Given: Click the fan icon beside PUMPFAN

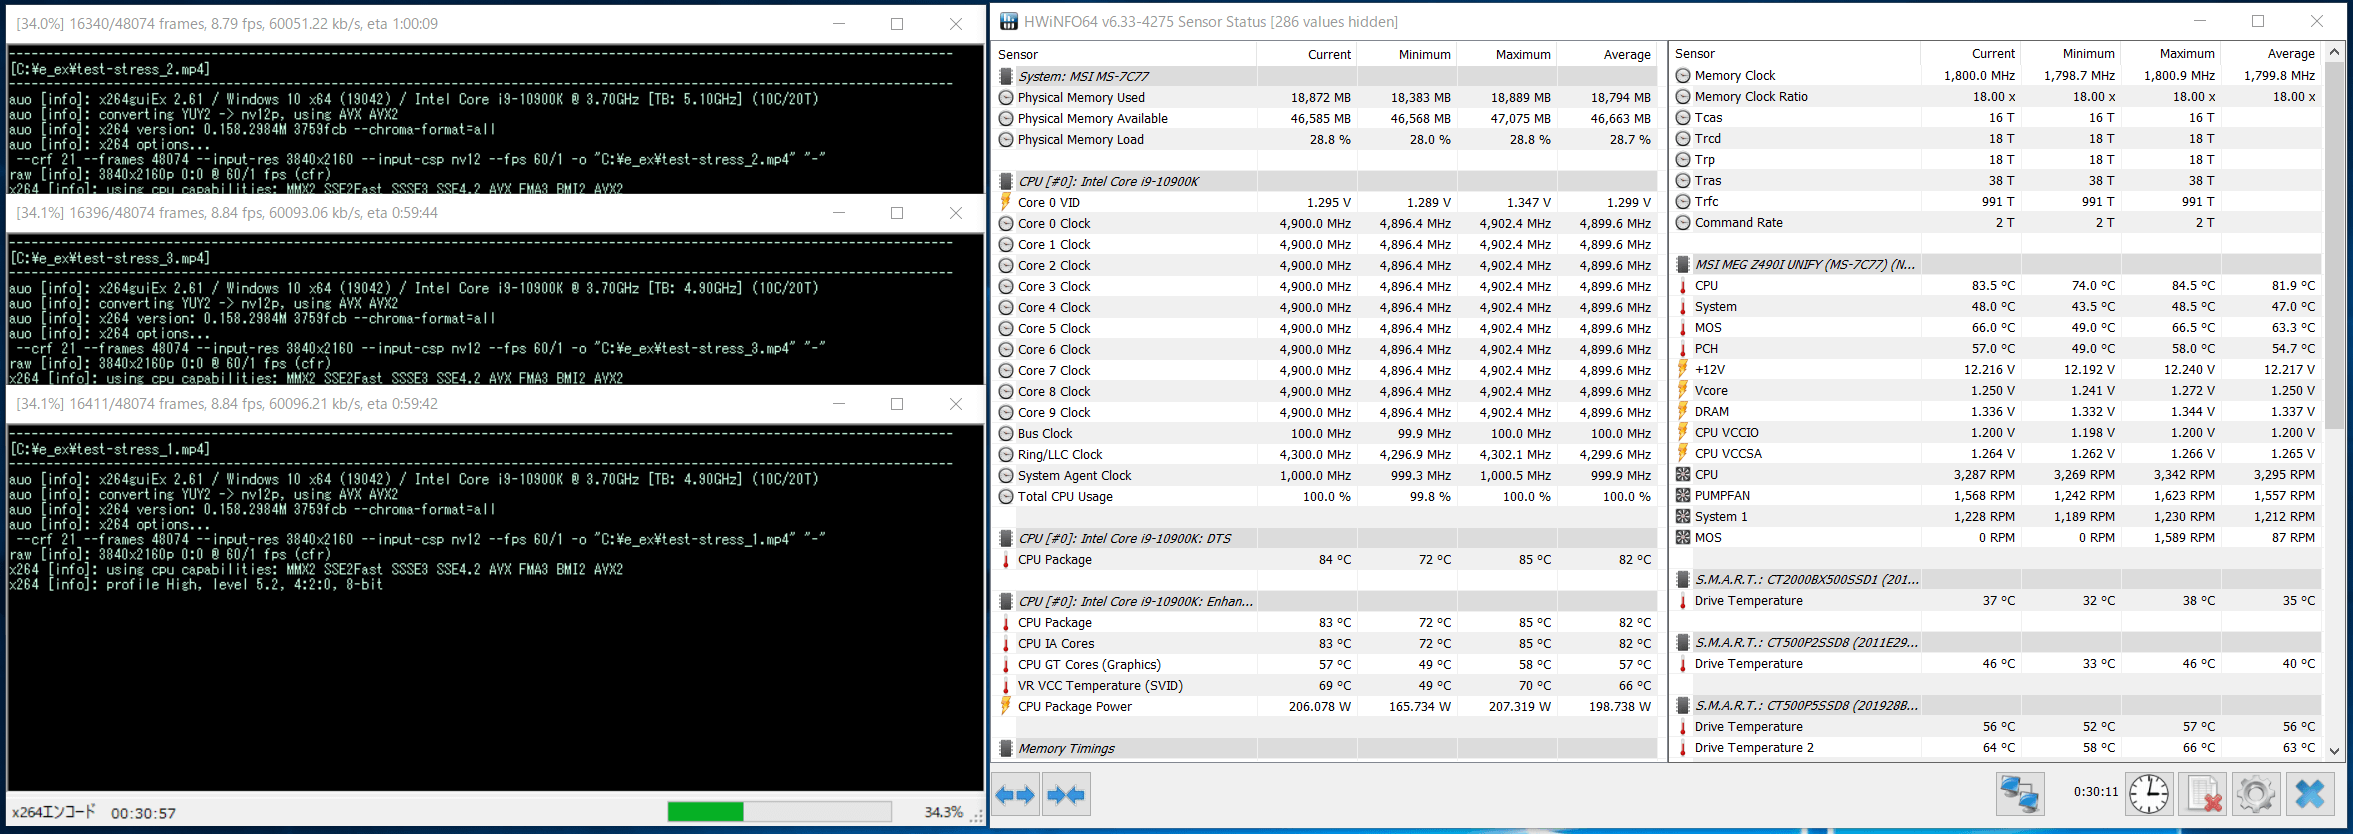Looking at the screenshot, I should 1683,495.
